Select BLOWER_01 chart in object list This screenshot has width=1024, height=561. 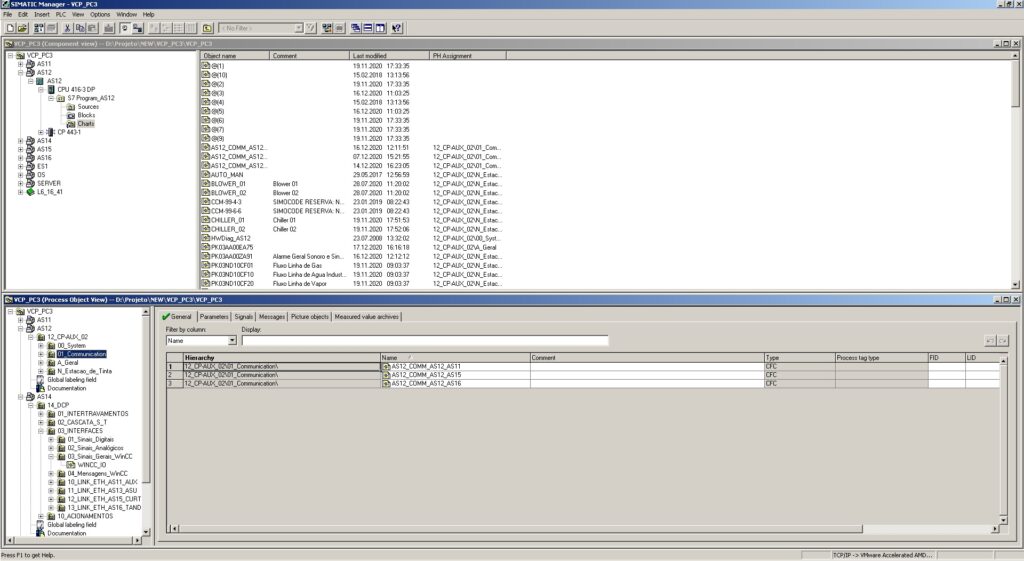point(228,184)
